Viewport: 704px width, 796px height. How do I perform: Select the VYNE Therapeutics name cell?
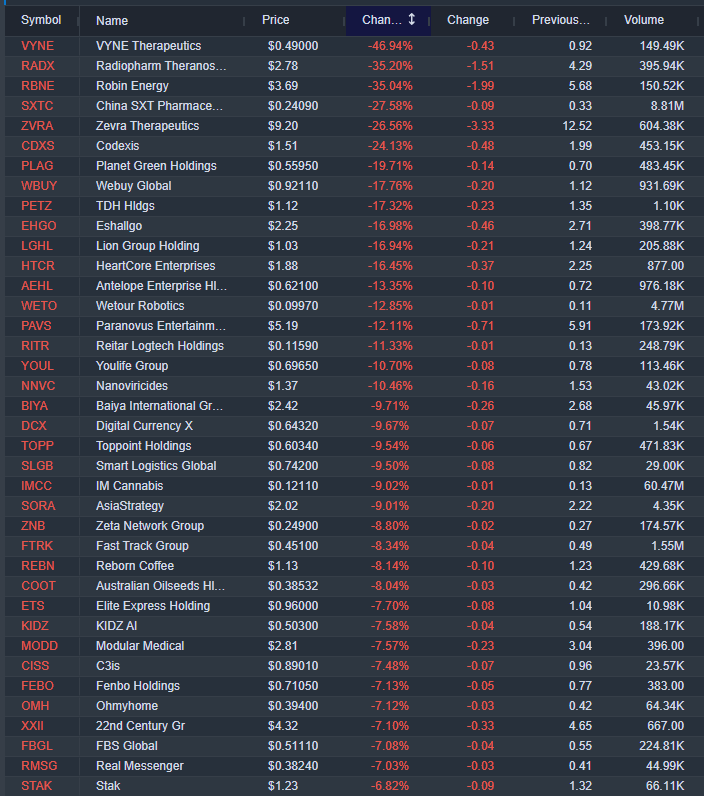[x=149, y=46]
